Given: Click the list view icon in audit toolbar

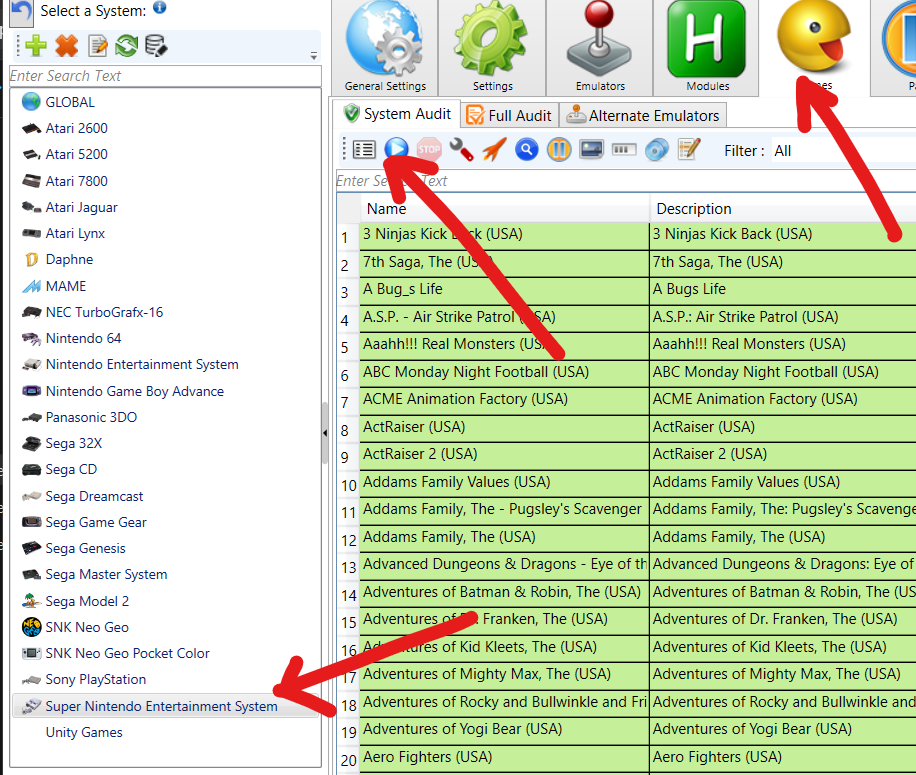Looking at the screenshot, I should tap(364, 150).
